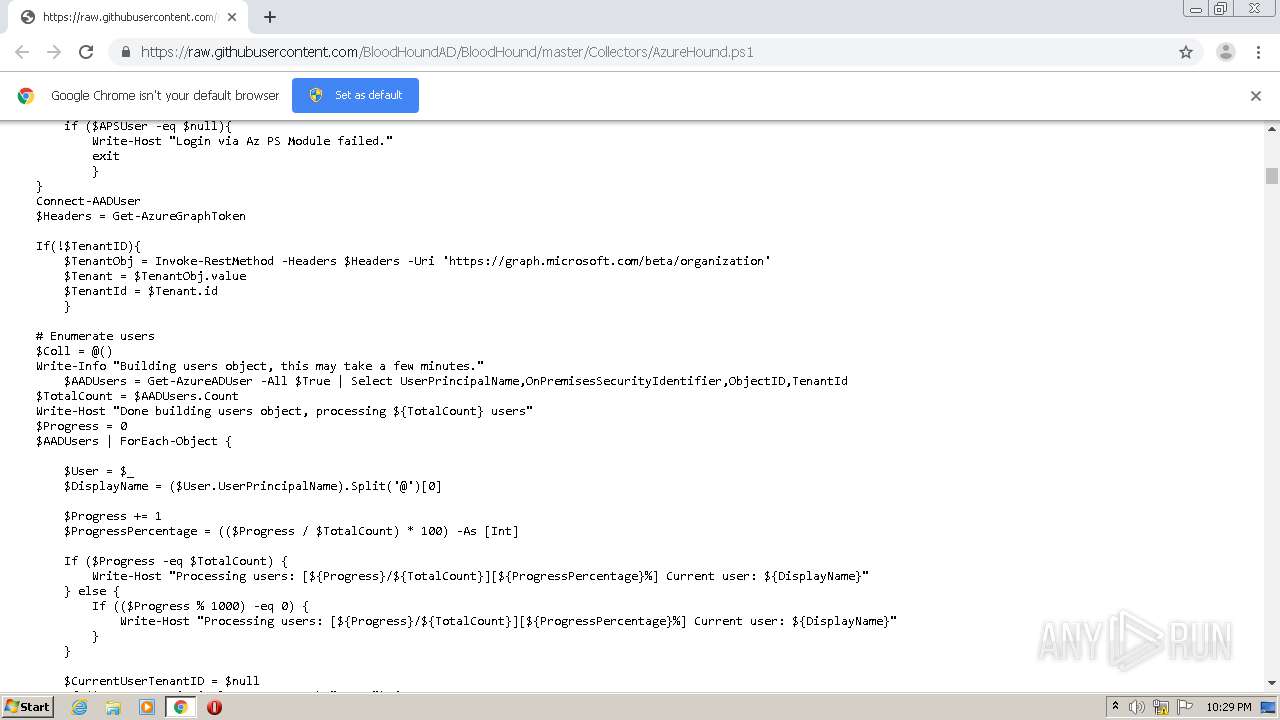This screenshot has height=720, width=1280.
Task: Click the scrollbar up arrow
Action: (x=1272, y=129)
